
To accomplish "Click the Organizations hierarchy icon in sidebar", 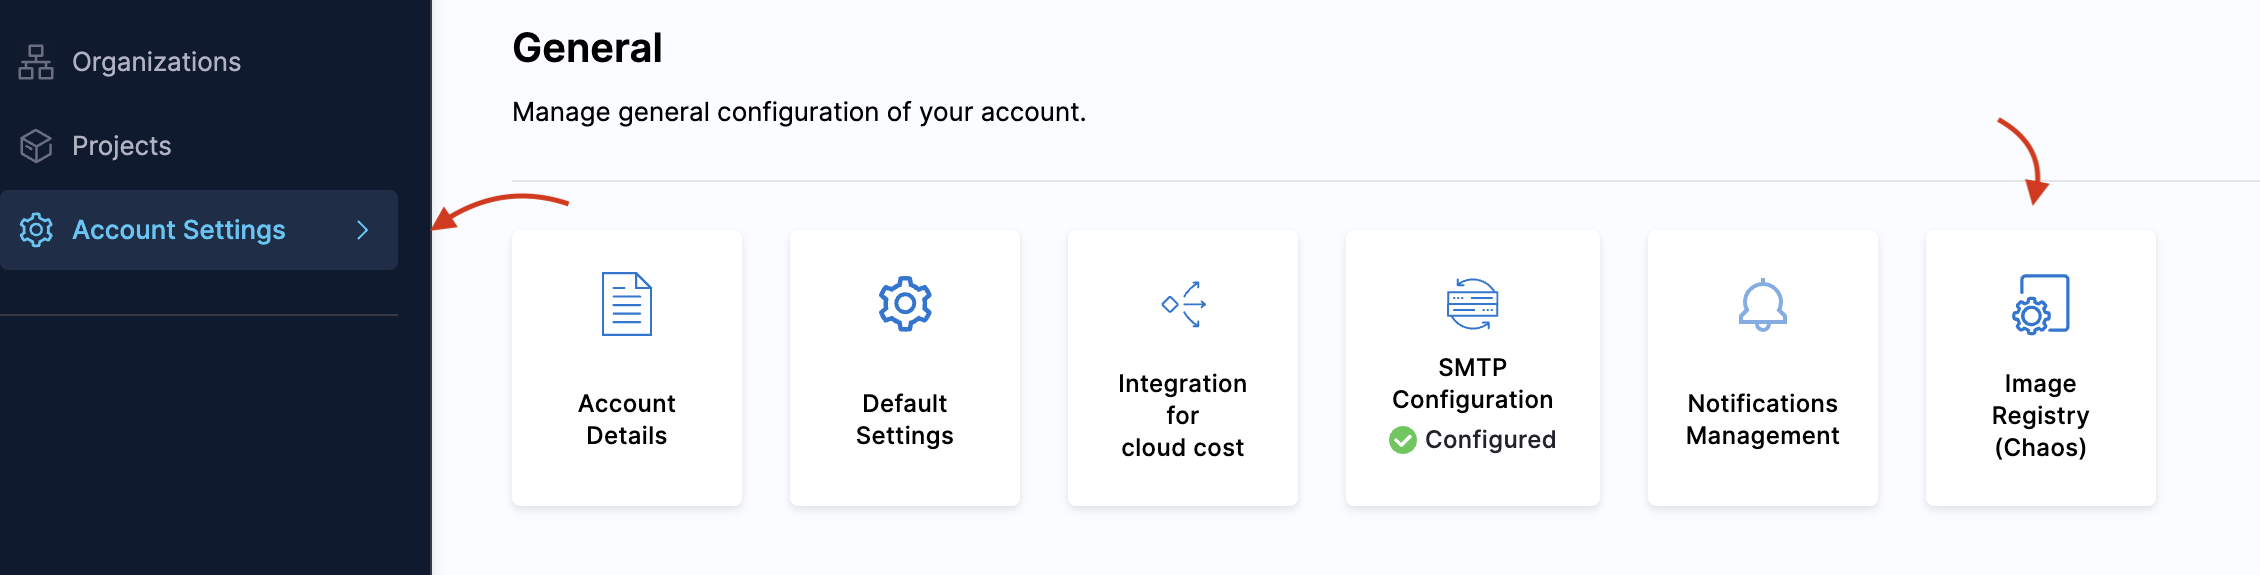I will point(36,62).
